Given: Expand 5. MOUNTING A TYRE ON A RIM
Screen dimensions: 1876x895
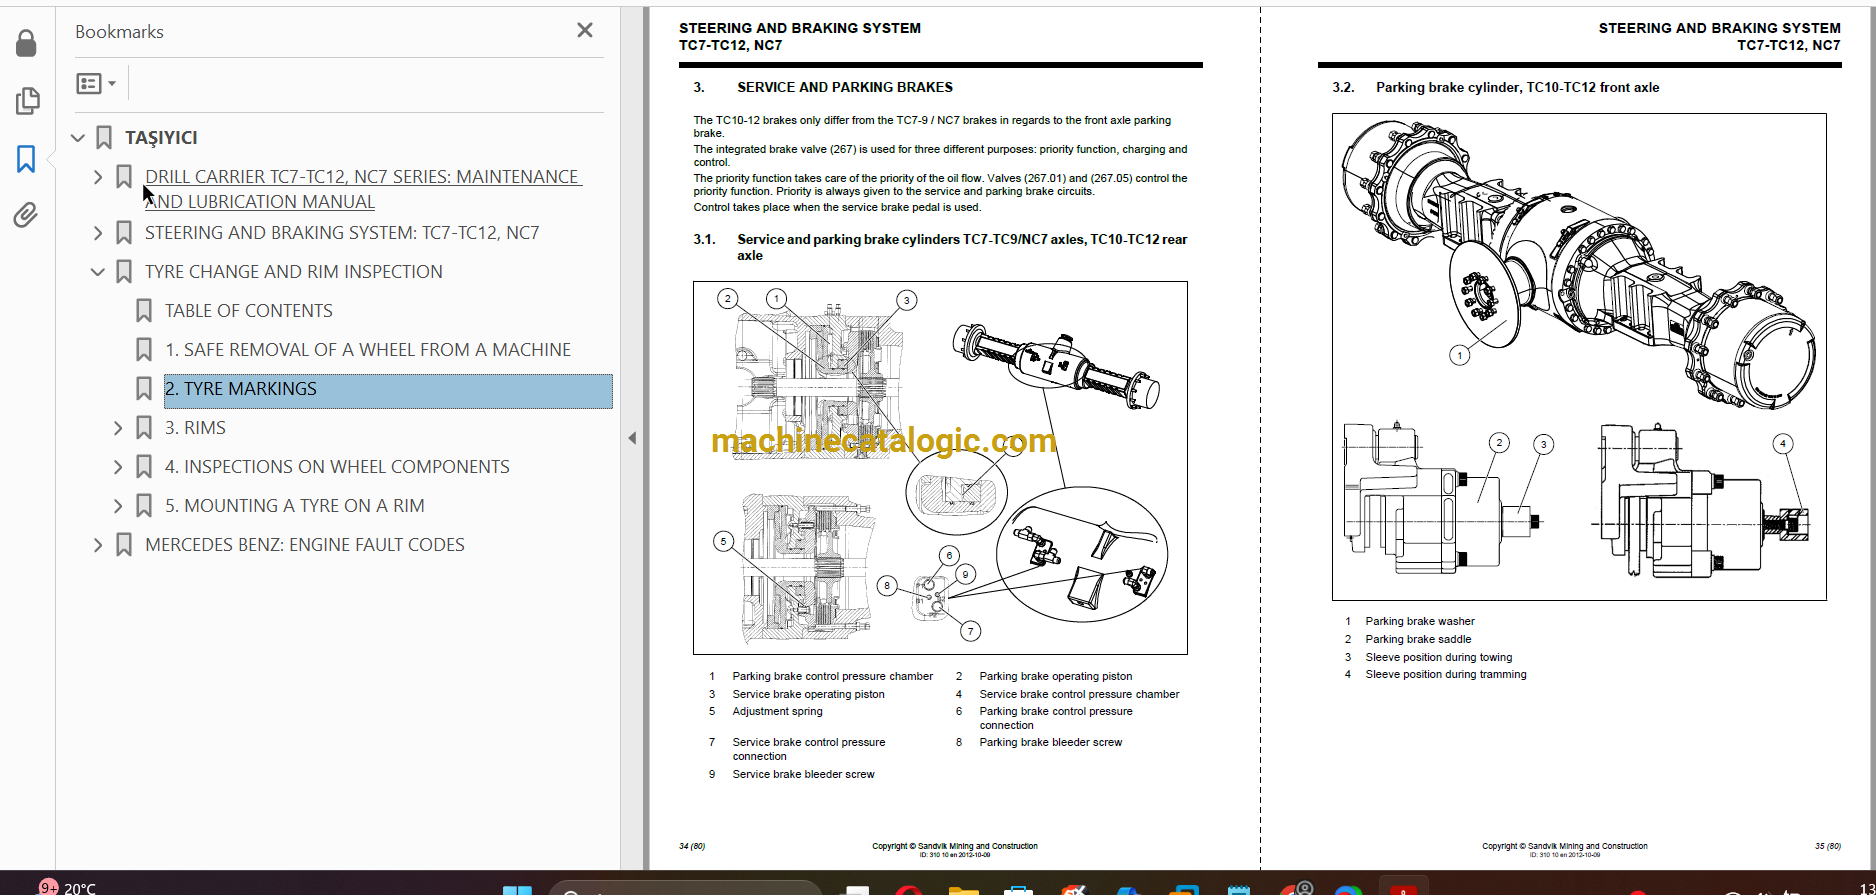Looking at the screenshot, I should click(118, 506).
